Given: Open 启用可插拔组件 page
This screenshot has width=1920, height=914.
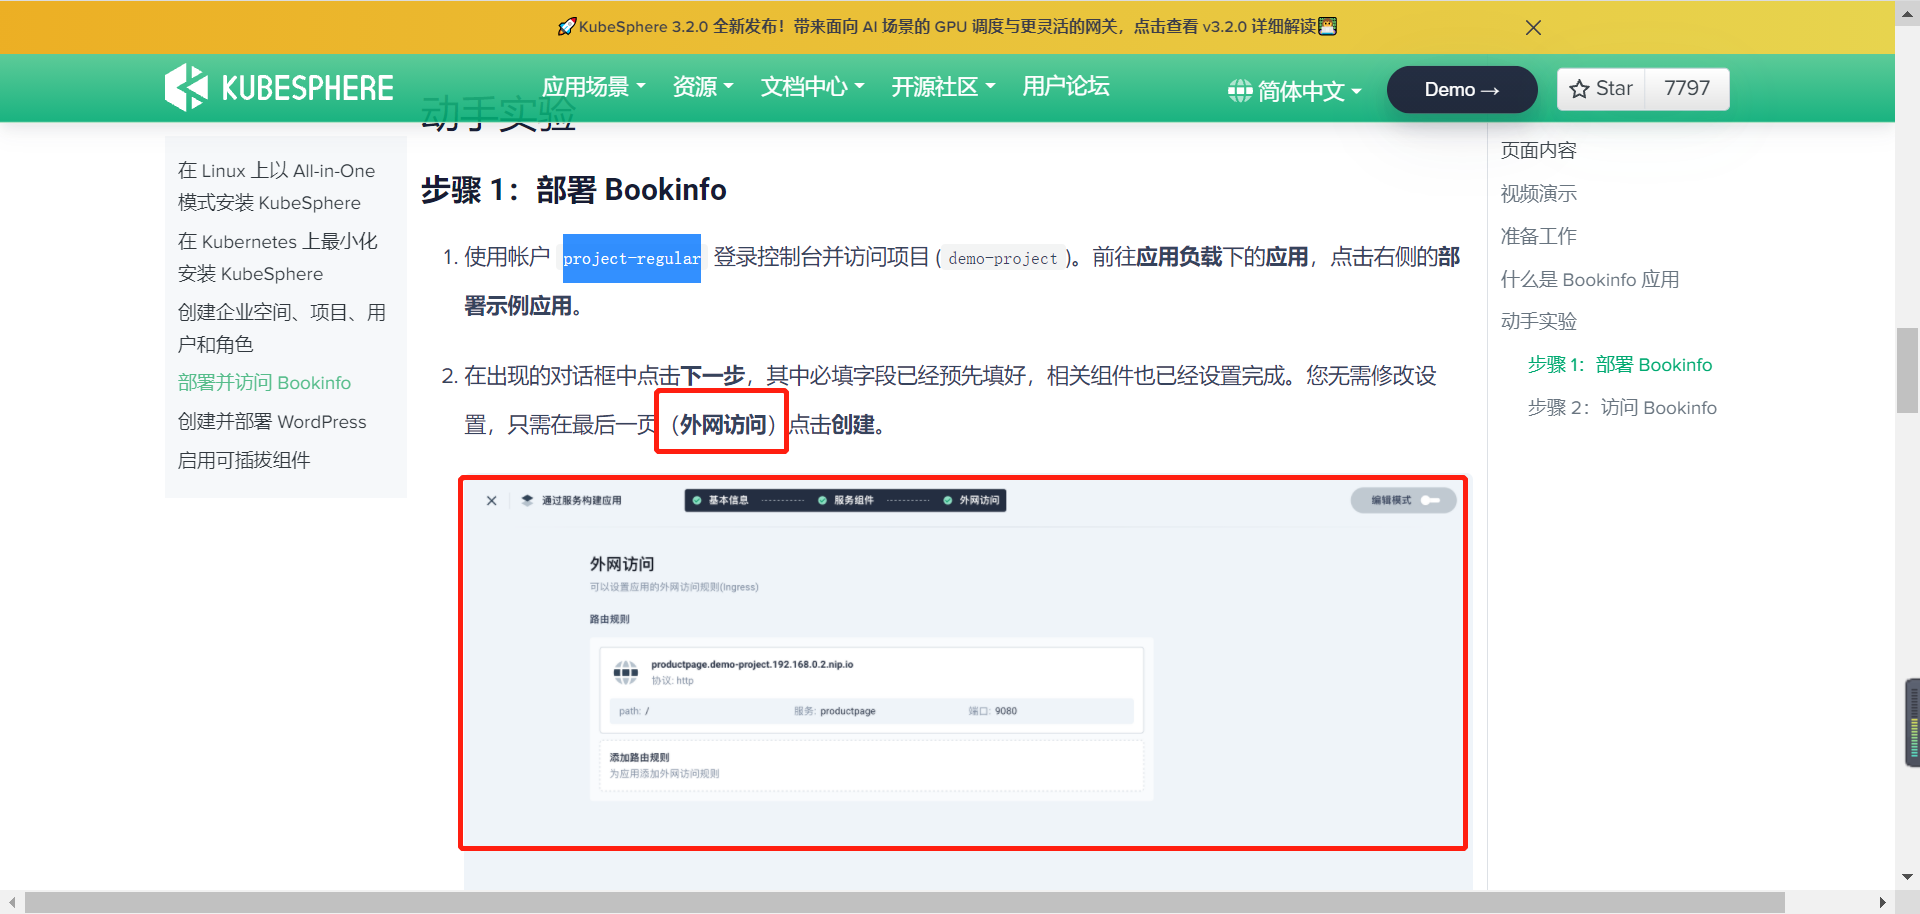Looking at the screenshot, I should [x=244, y=460].
